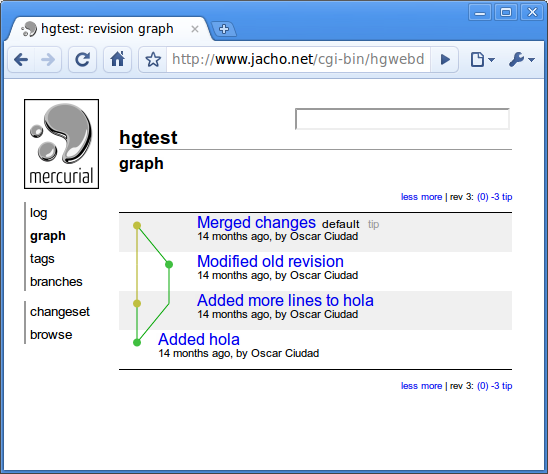Reload the page with the refresh icon
Viewport: 548px width, 474px height.
point(82,60)
